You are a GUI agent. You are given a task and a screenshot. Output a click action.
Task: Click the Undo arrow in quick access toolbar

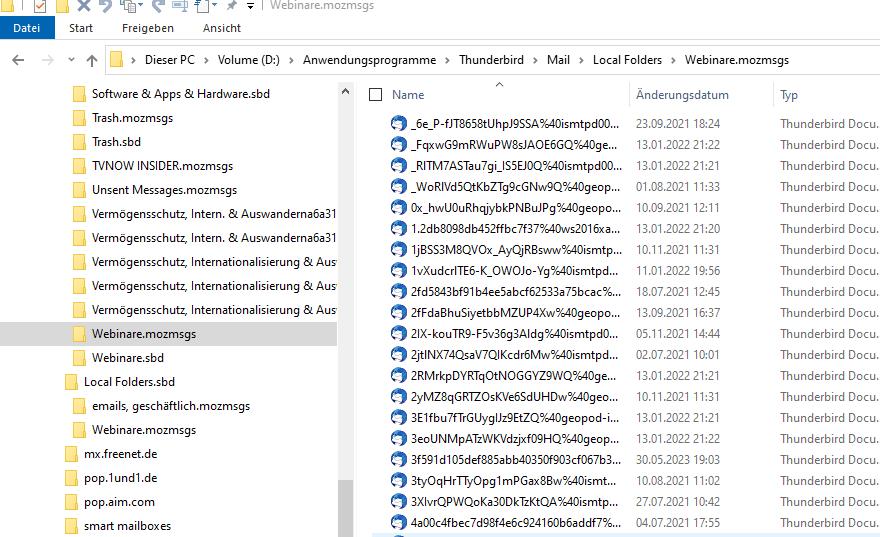[x=105, y=6]
